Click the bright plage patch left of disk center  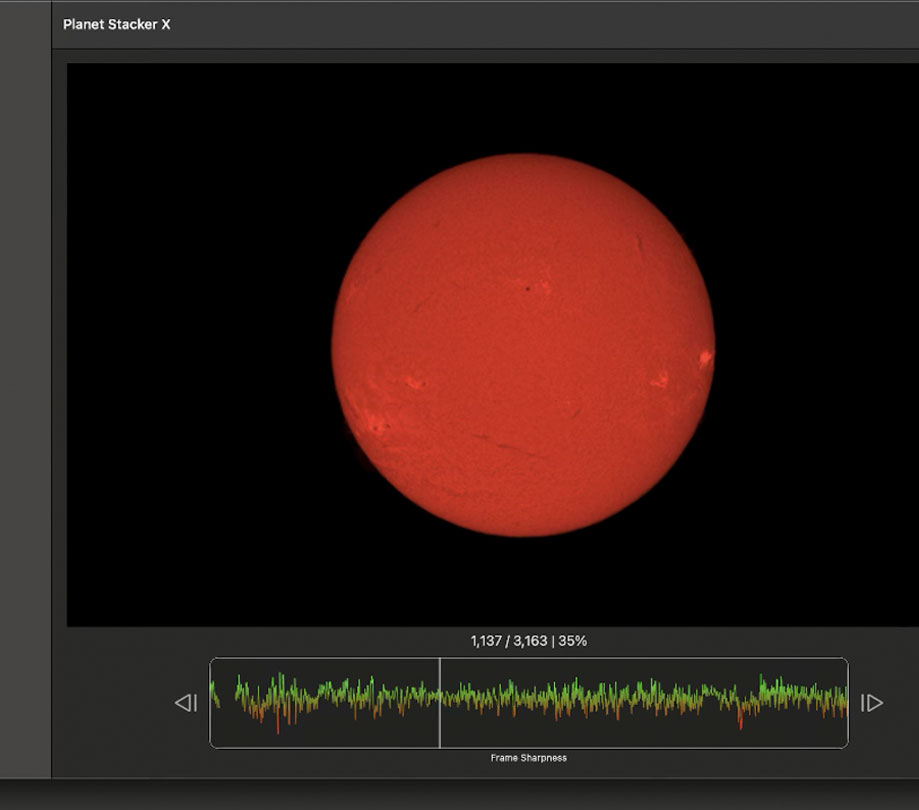(x=413, y=382)
